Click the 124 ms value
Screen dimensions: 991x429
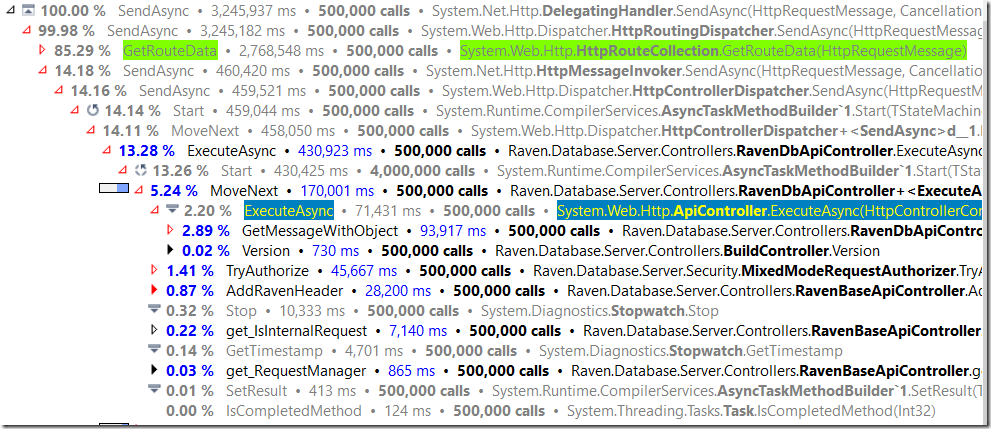click(x=407, y=411)
